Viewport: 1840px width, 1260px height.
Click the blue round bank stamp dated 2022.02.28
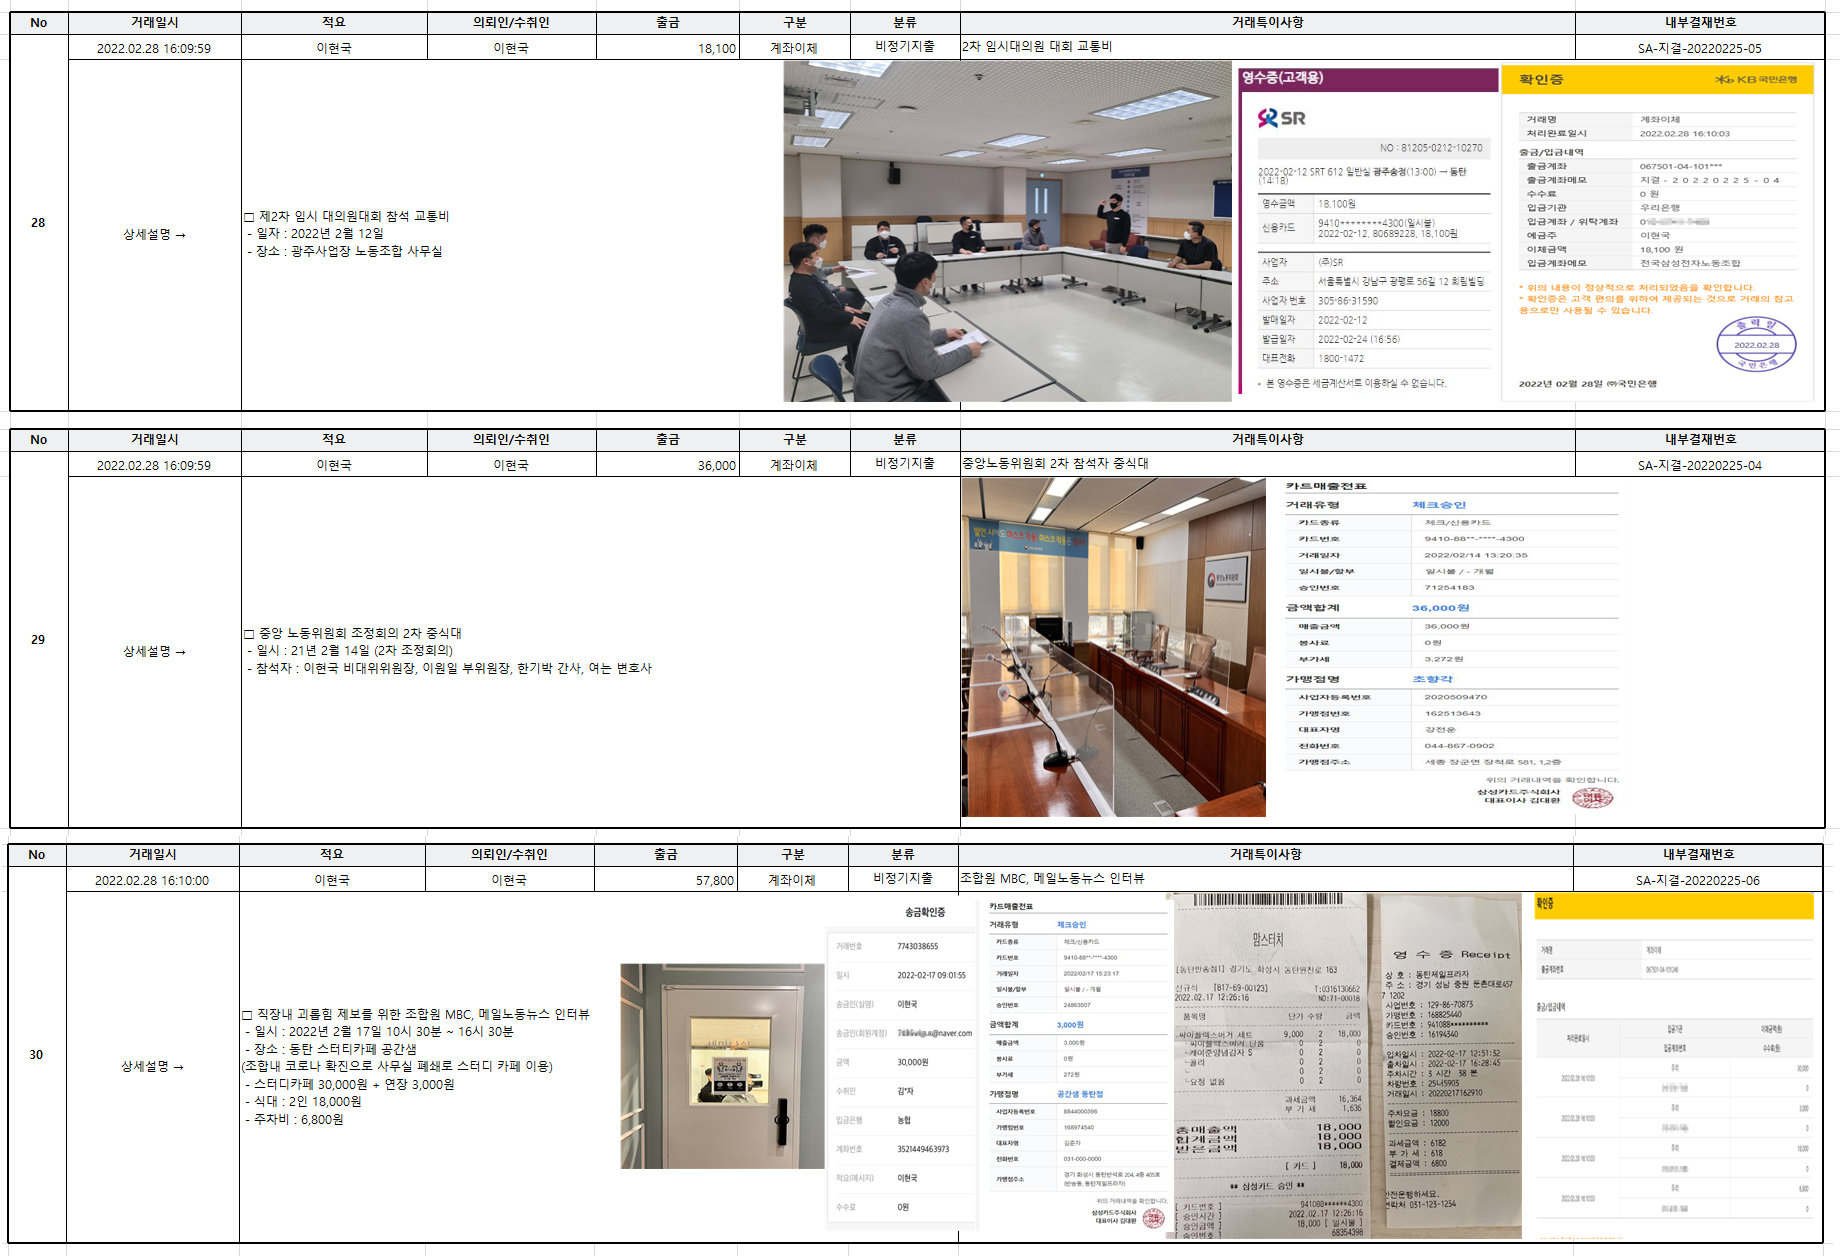tap(1756, 345)
